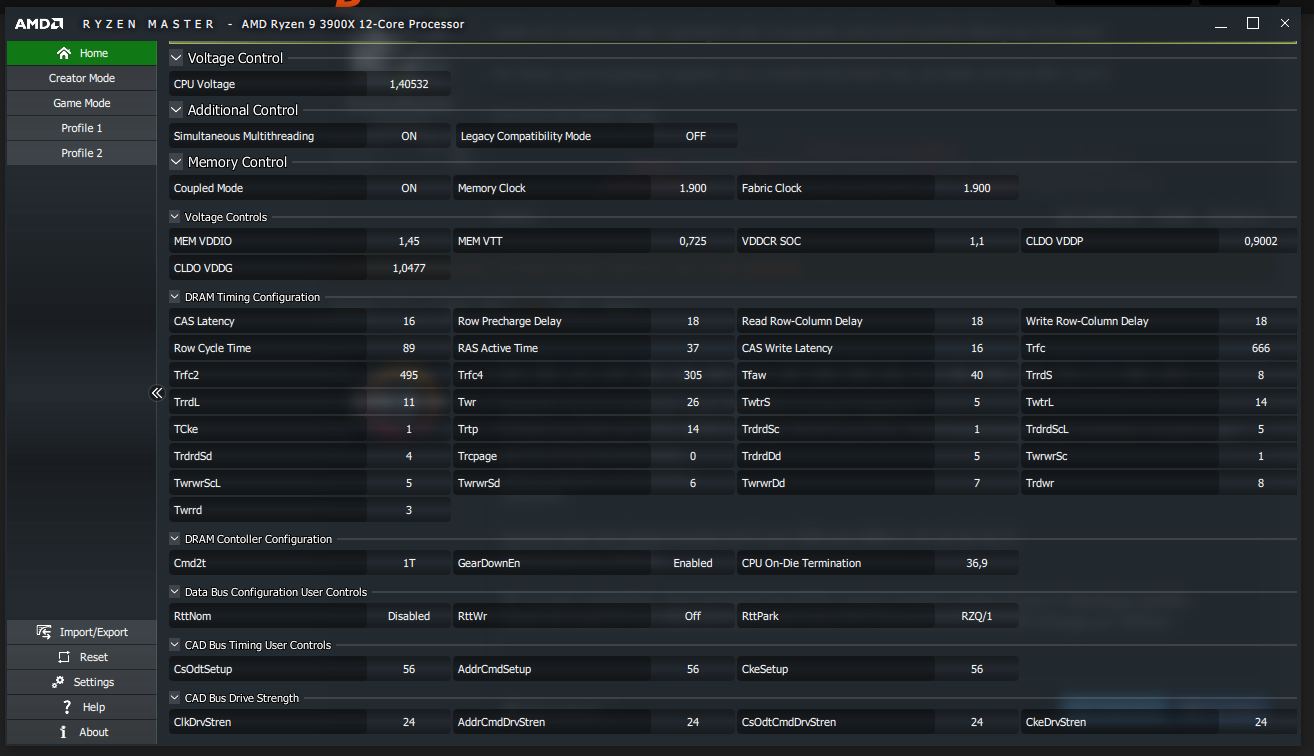This screenshot has width=1314, height=756.
Task: Click CLDO VDDG value 1,0477
Action: click(x=409, y=268)
